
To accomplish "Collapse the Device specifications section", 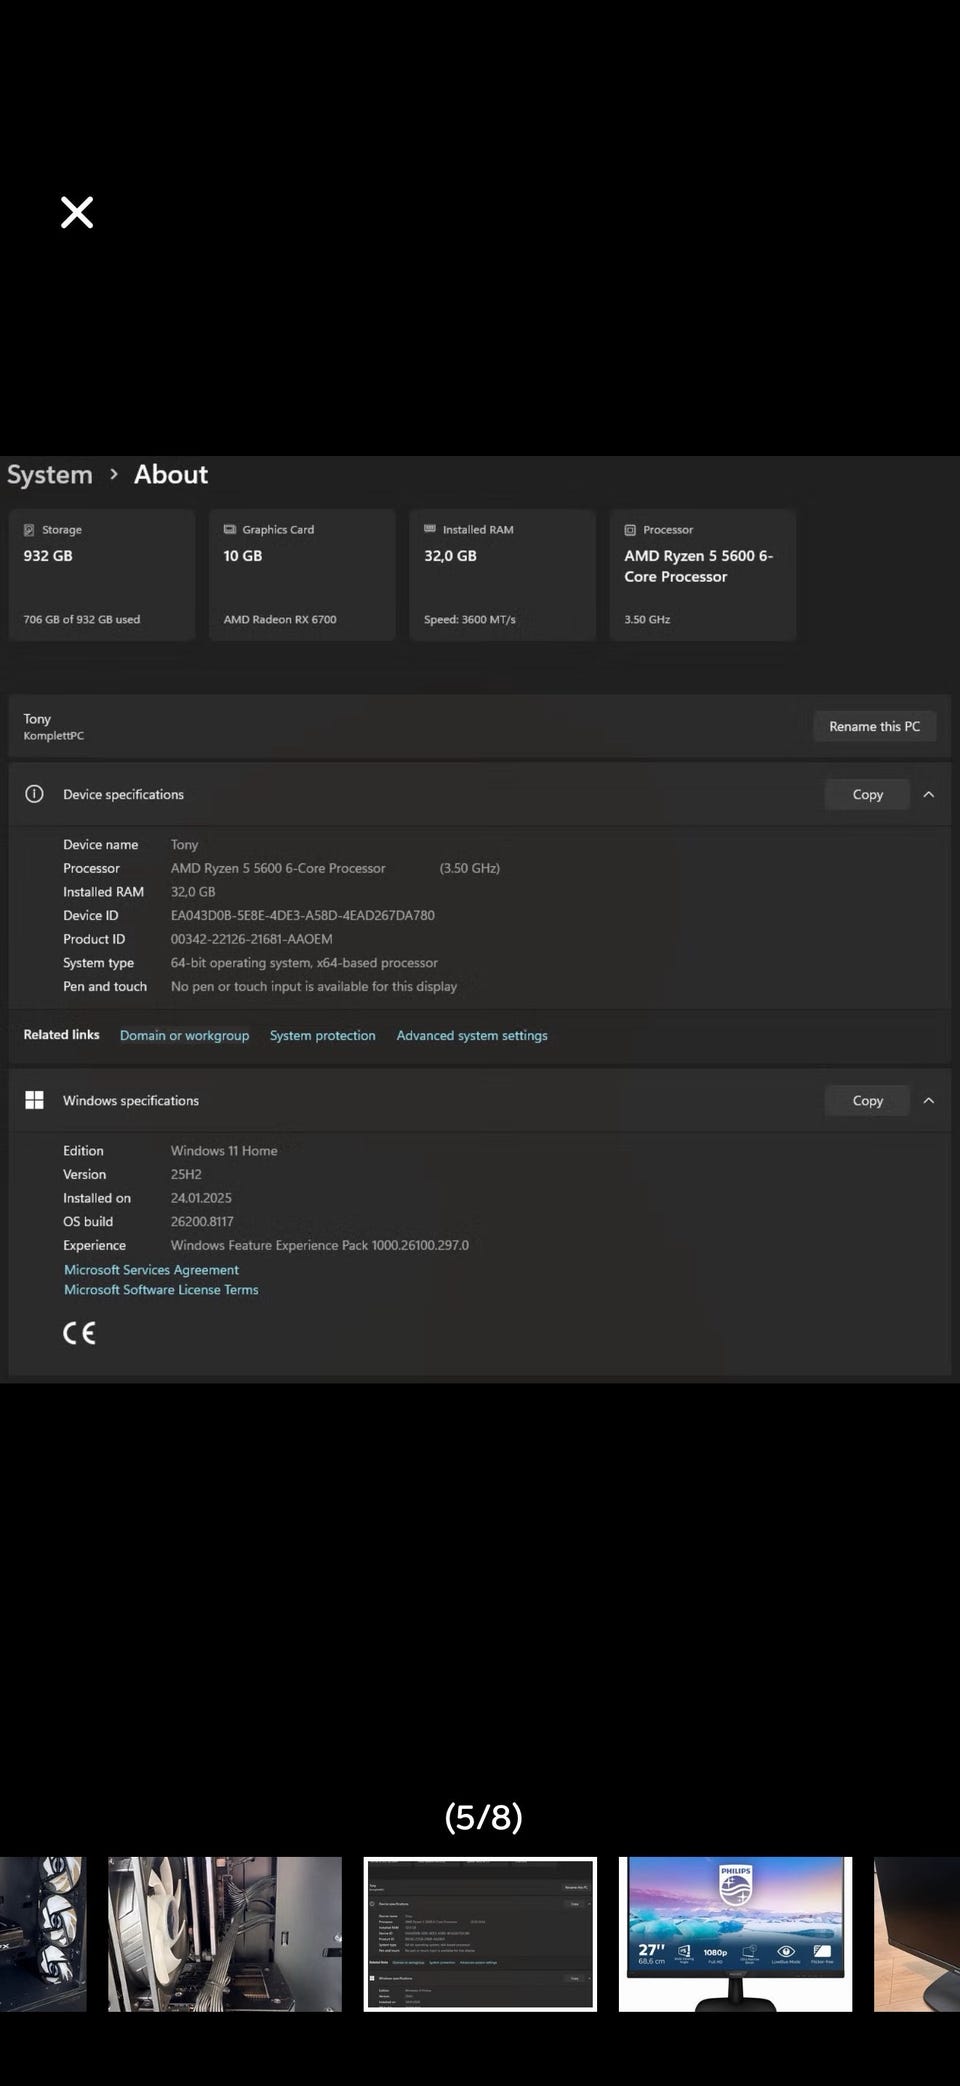I will (x=928, y=794).
